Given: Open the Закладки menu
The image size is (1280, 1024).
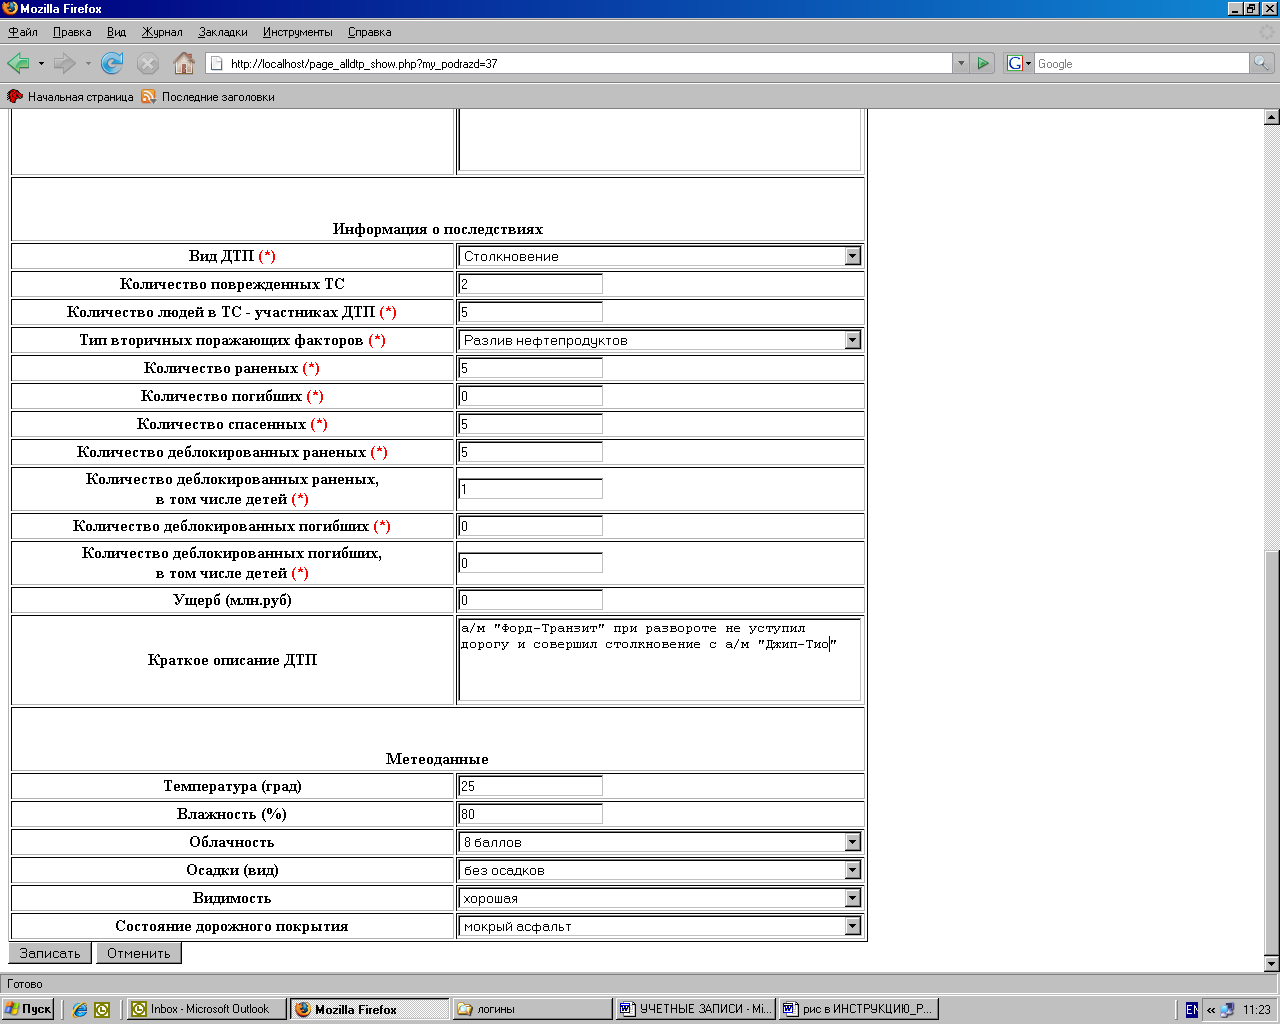Looking at the screenshot, I should click(x=222, y=32).
